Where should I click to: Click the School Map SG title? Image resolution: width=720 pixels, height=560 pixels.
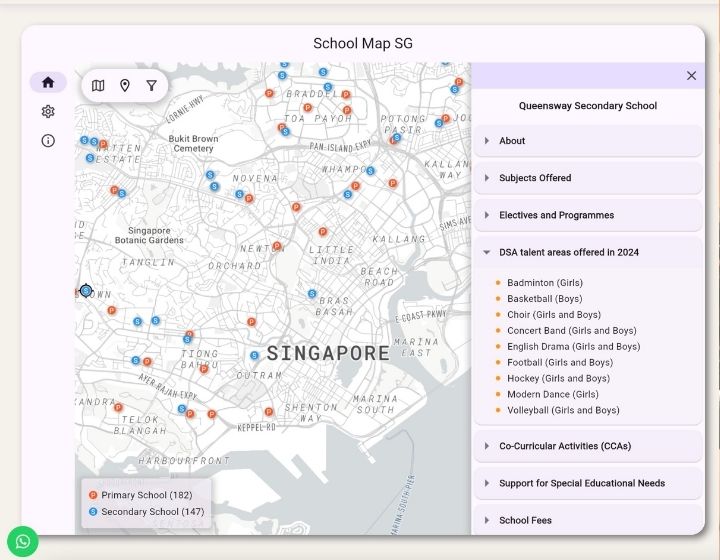click(363, 44)
